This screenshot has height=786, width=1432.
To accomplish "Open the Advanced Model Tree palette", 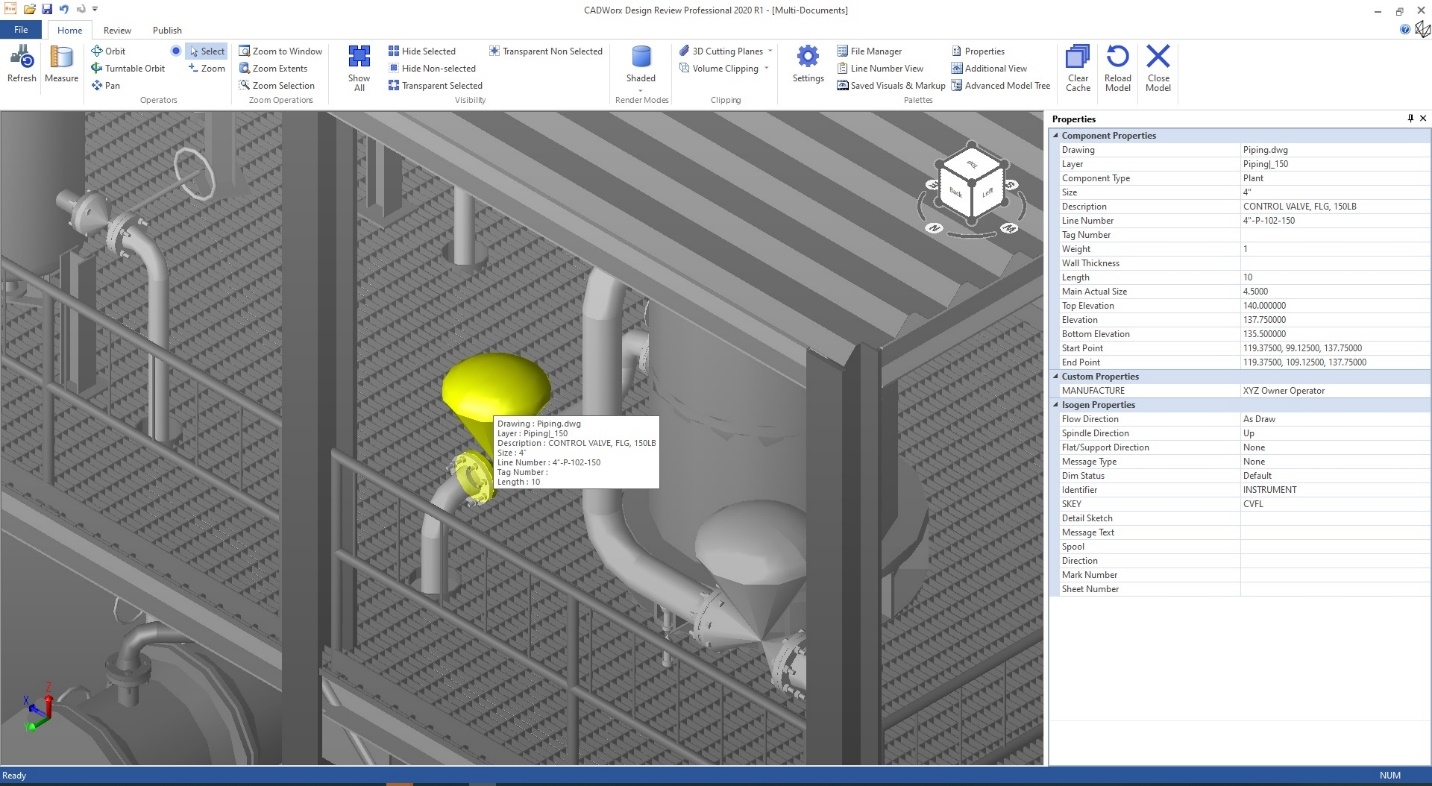I will 1001,85.
